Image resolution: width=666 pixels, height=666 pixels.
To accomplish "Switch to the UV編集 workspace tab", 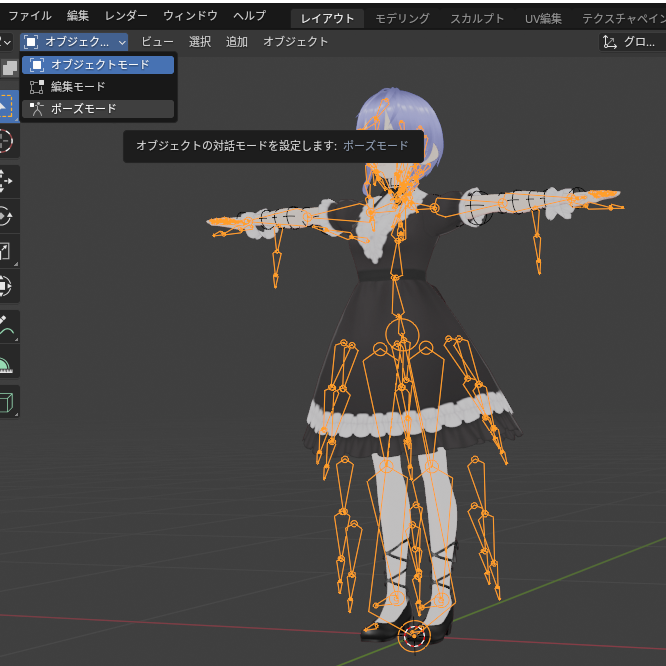I will click(x=543, y=19).
